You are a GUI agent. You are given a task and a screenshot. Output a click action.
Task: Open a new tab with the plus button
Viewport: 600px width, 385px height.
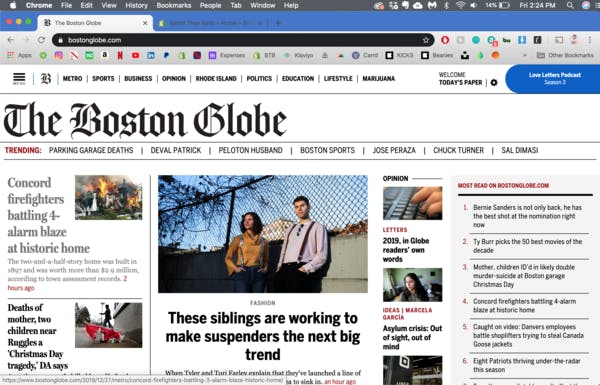point(278,23)
